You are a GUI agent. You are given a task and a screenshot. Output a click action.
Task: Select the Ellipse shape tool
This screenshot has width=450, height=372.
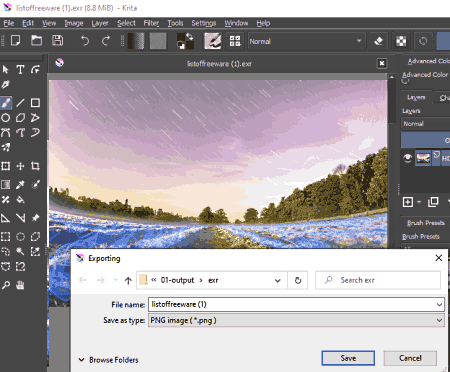coord(5,118)
